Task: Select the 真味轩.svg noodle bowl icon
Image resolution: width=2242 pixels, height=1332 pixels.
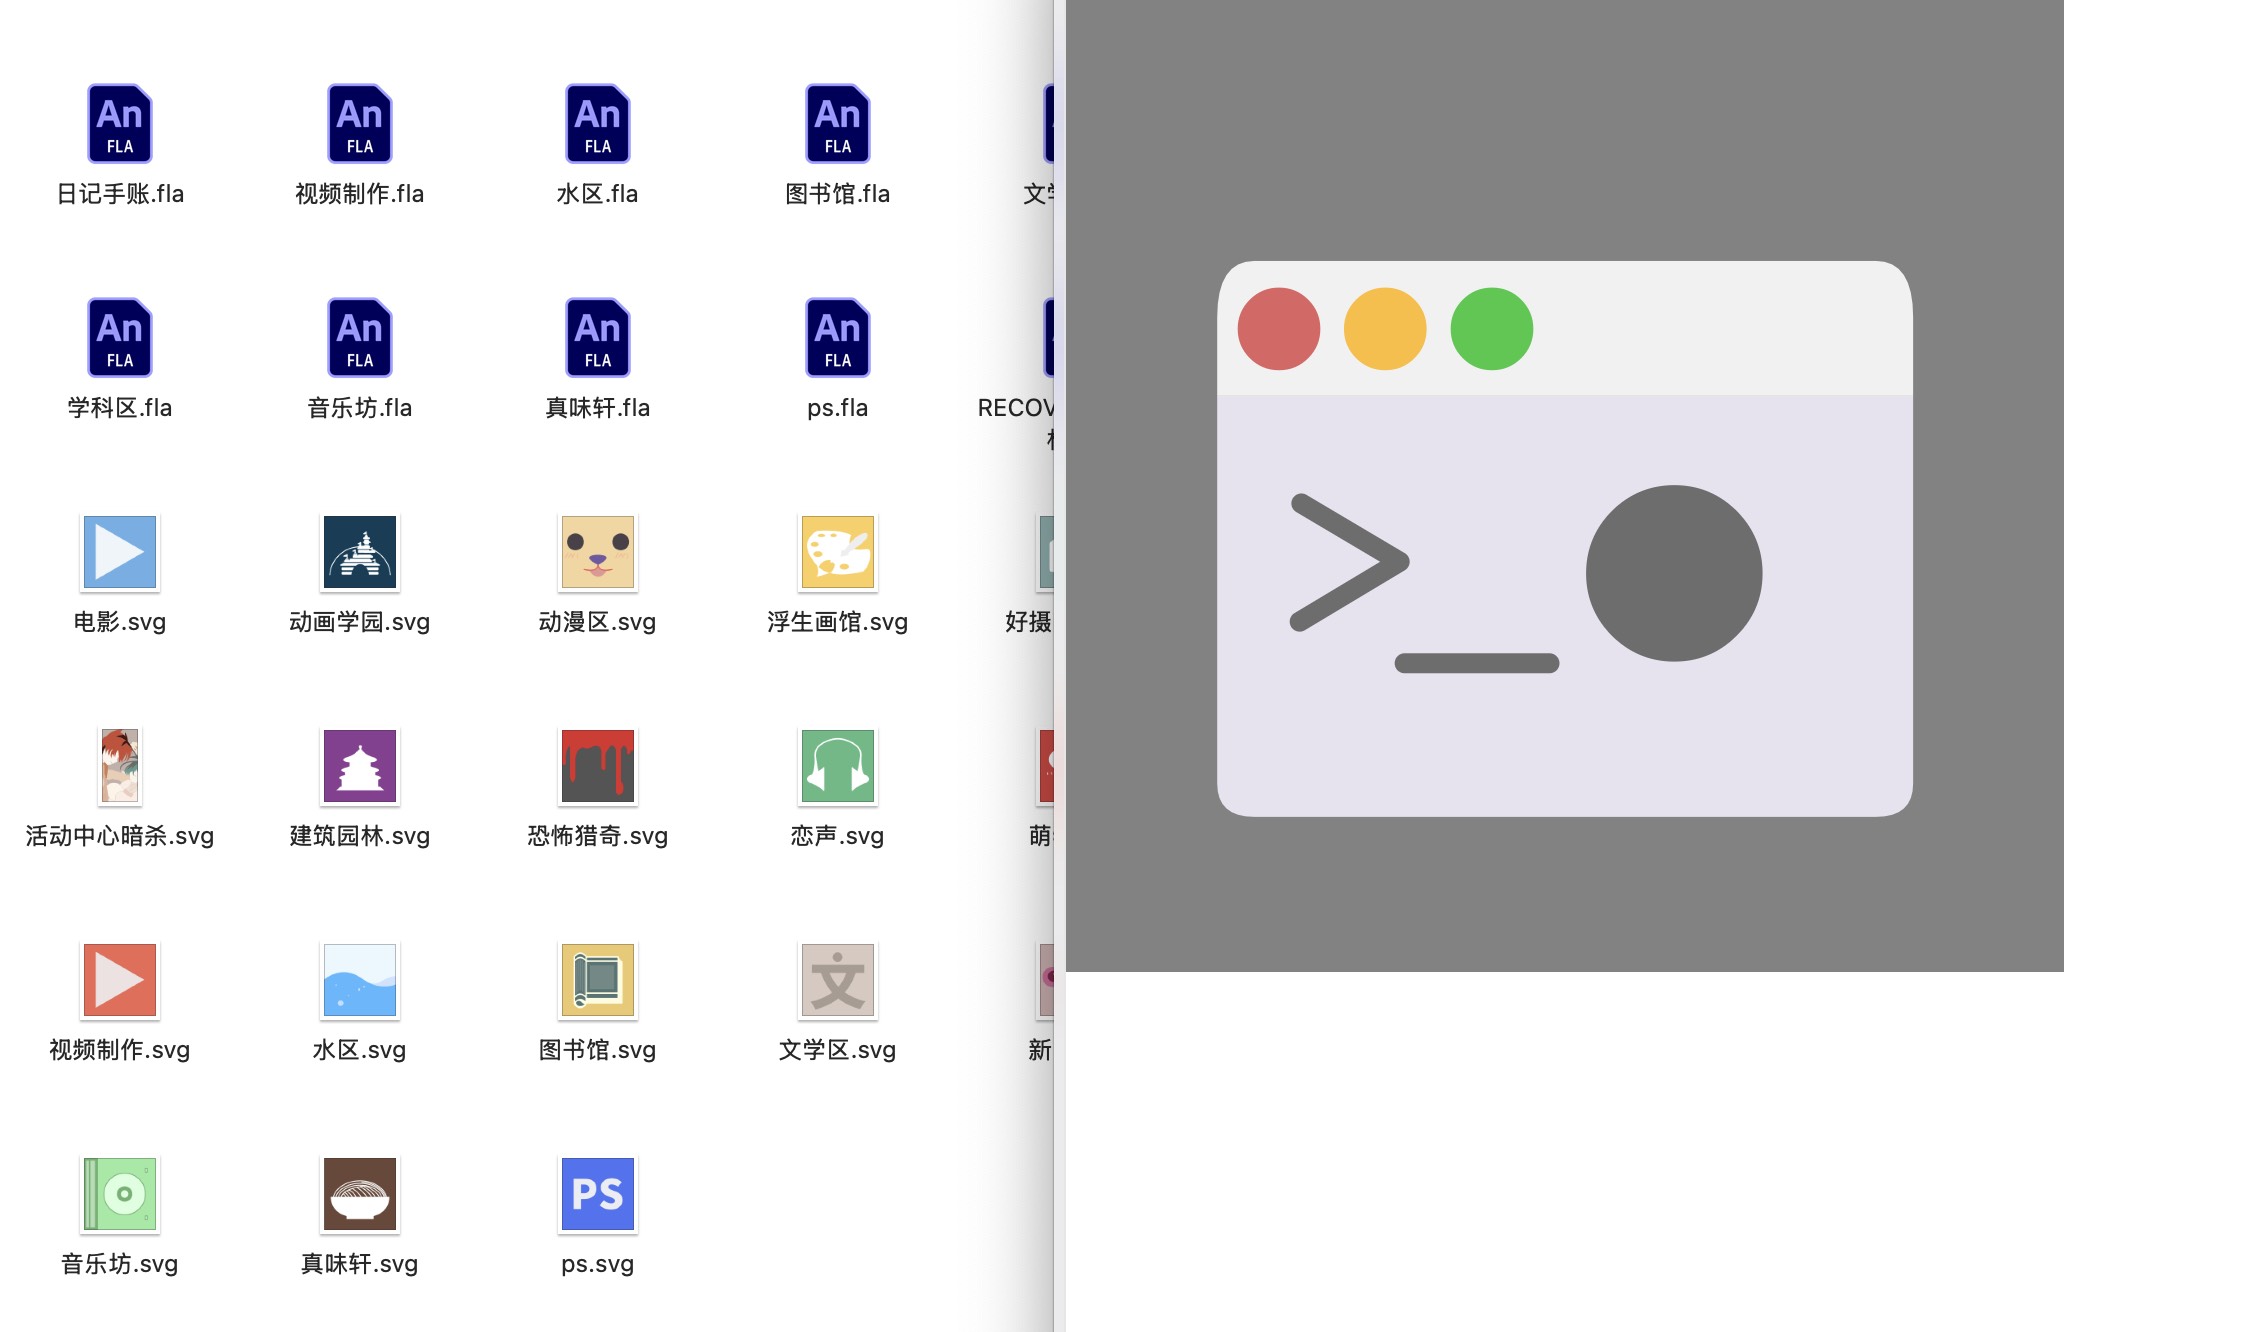Action: point(360,1194)
